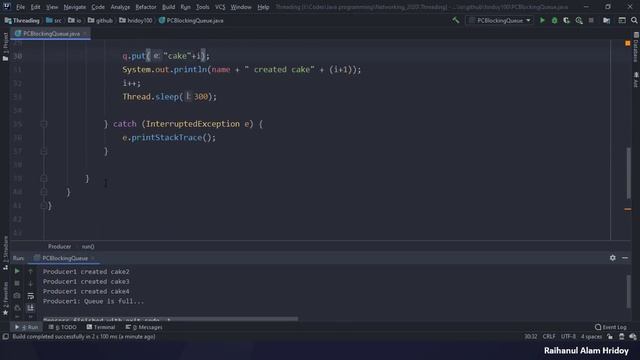Viewport: 640px width, 360px height.
Task: Click github folder breadcrumb
Action: click(x=100, y=20)
